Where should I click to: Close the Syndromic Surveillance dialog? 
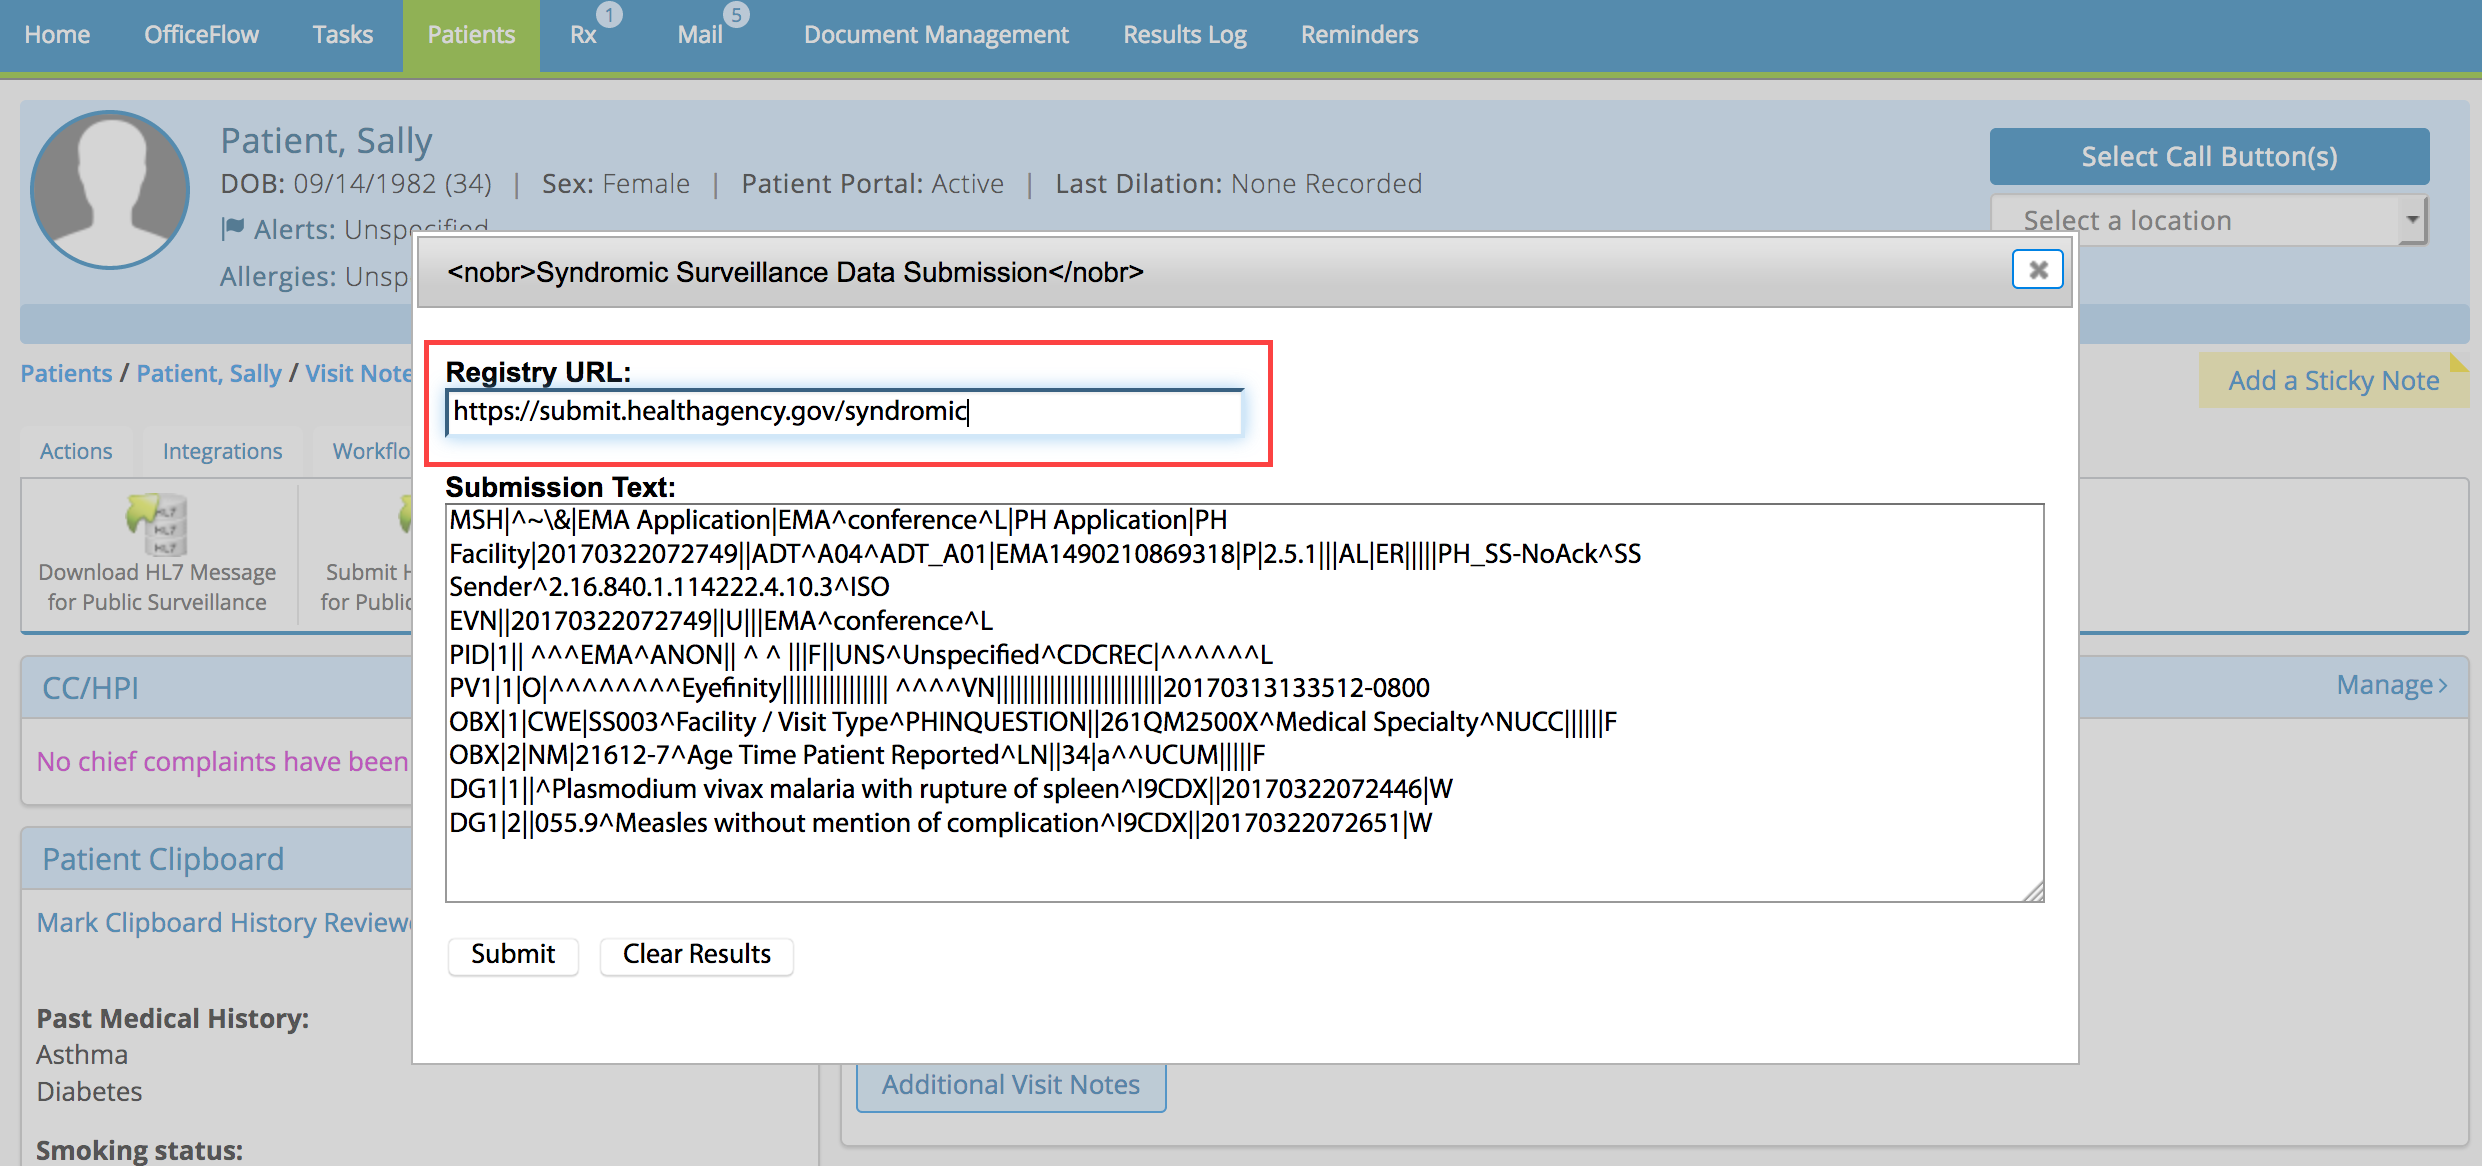[x=2037, y=270]
